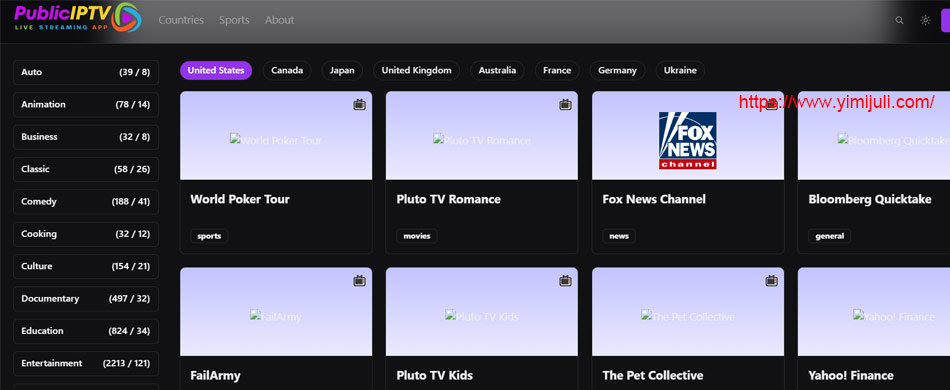The height and width of the screenshot is (390, 950).
Task: Open the Sports menu
Action: [234, 20]
